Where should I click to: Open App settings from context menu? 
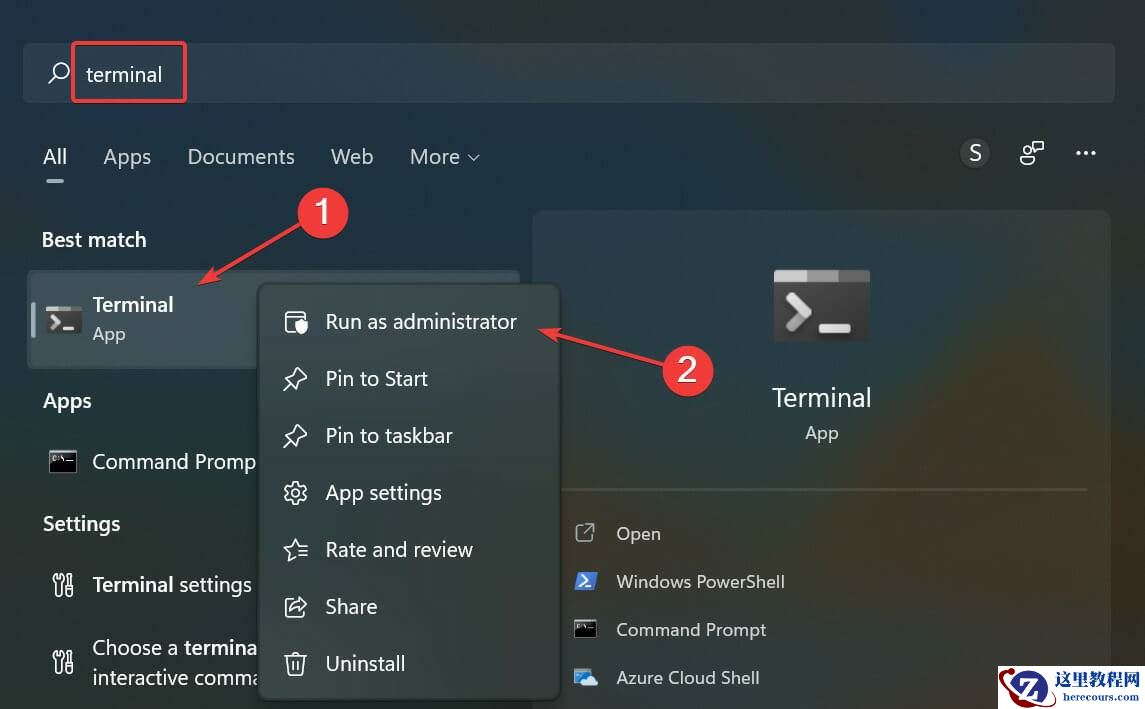409,493
